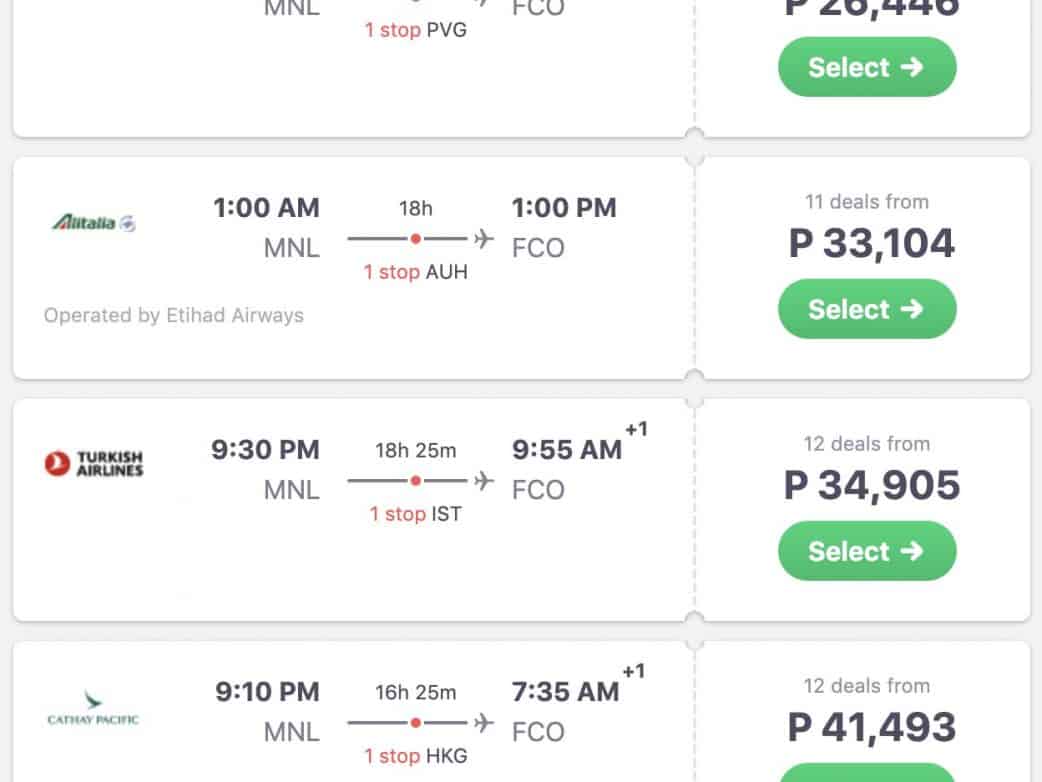The width and height of the screenshot is (1042, 782).
Task: Click the '1 stop PVG' label
Action: click(x=415, y=30)
